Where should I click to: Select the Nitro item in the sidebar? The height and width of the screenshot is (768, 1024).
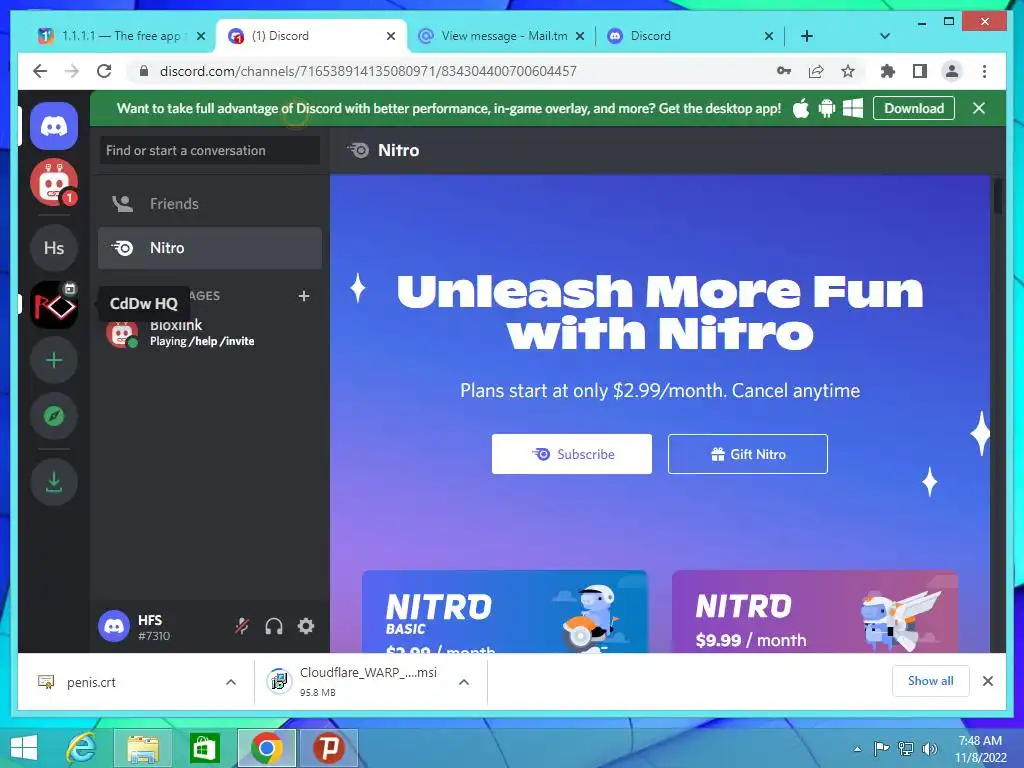[x=210, y=248]
